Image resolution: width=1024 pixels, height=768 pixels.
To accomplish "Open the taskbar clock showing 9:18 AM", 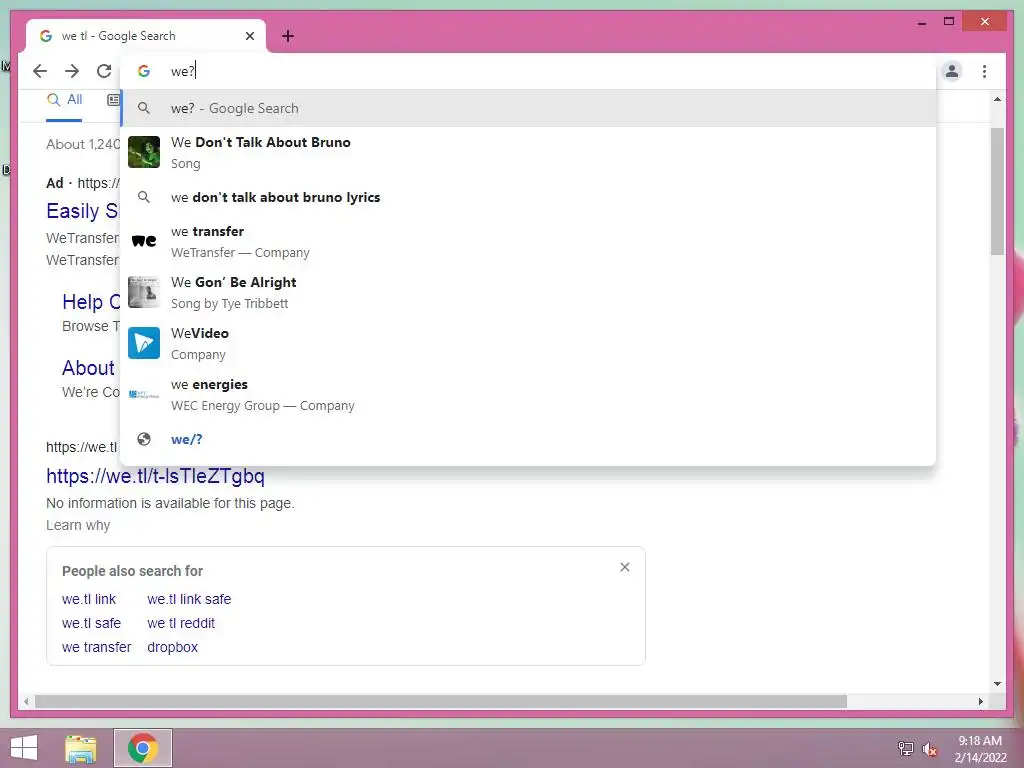I will (x=980, y=749).
